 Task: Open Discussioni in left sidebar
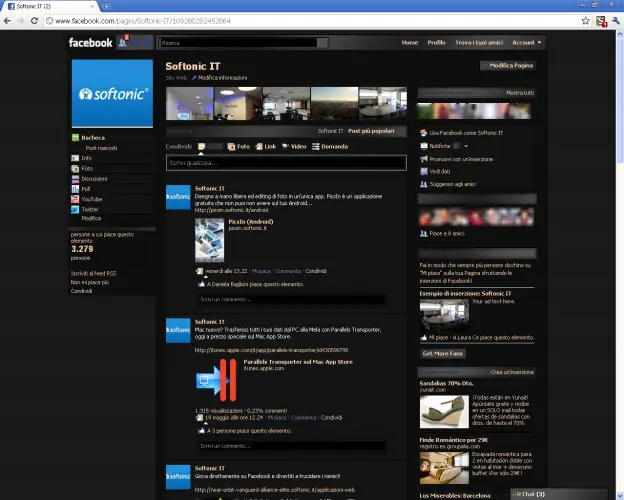point(94,179)
